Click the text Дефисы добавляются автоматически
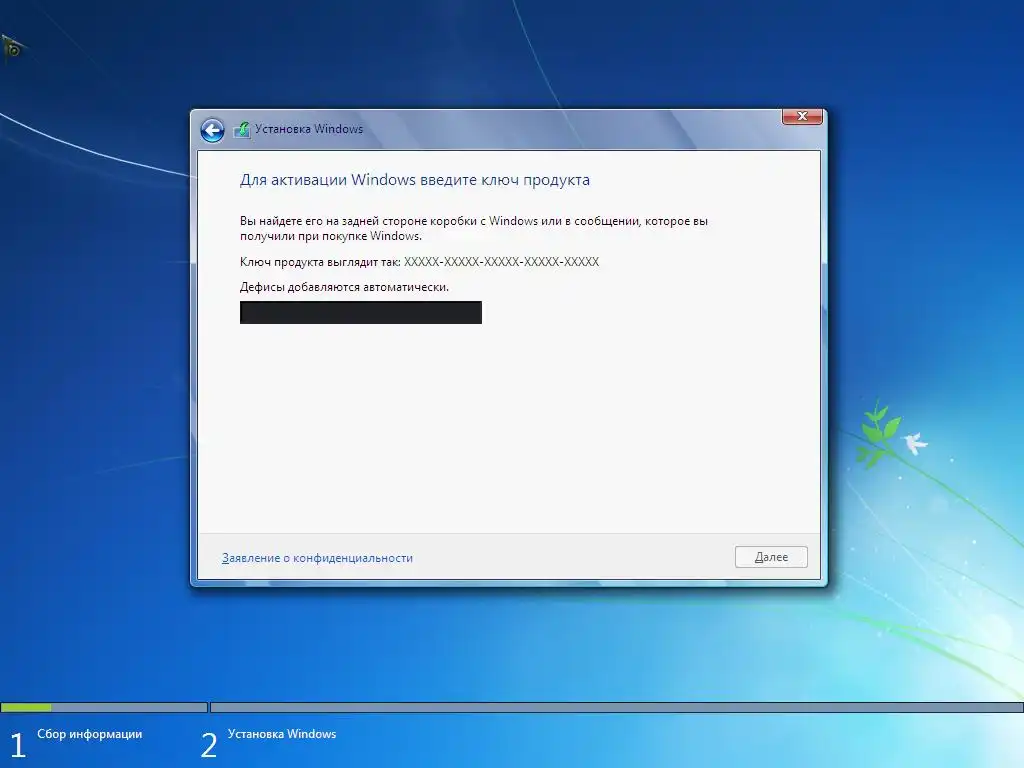The height and width of the screenshot is (768, 1024). (344, 287)
